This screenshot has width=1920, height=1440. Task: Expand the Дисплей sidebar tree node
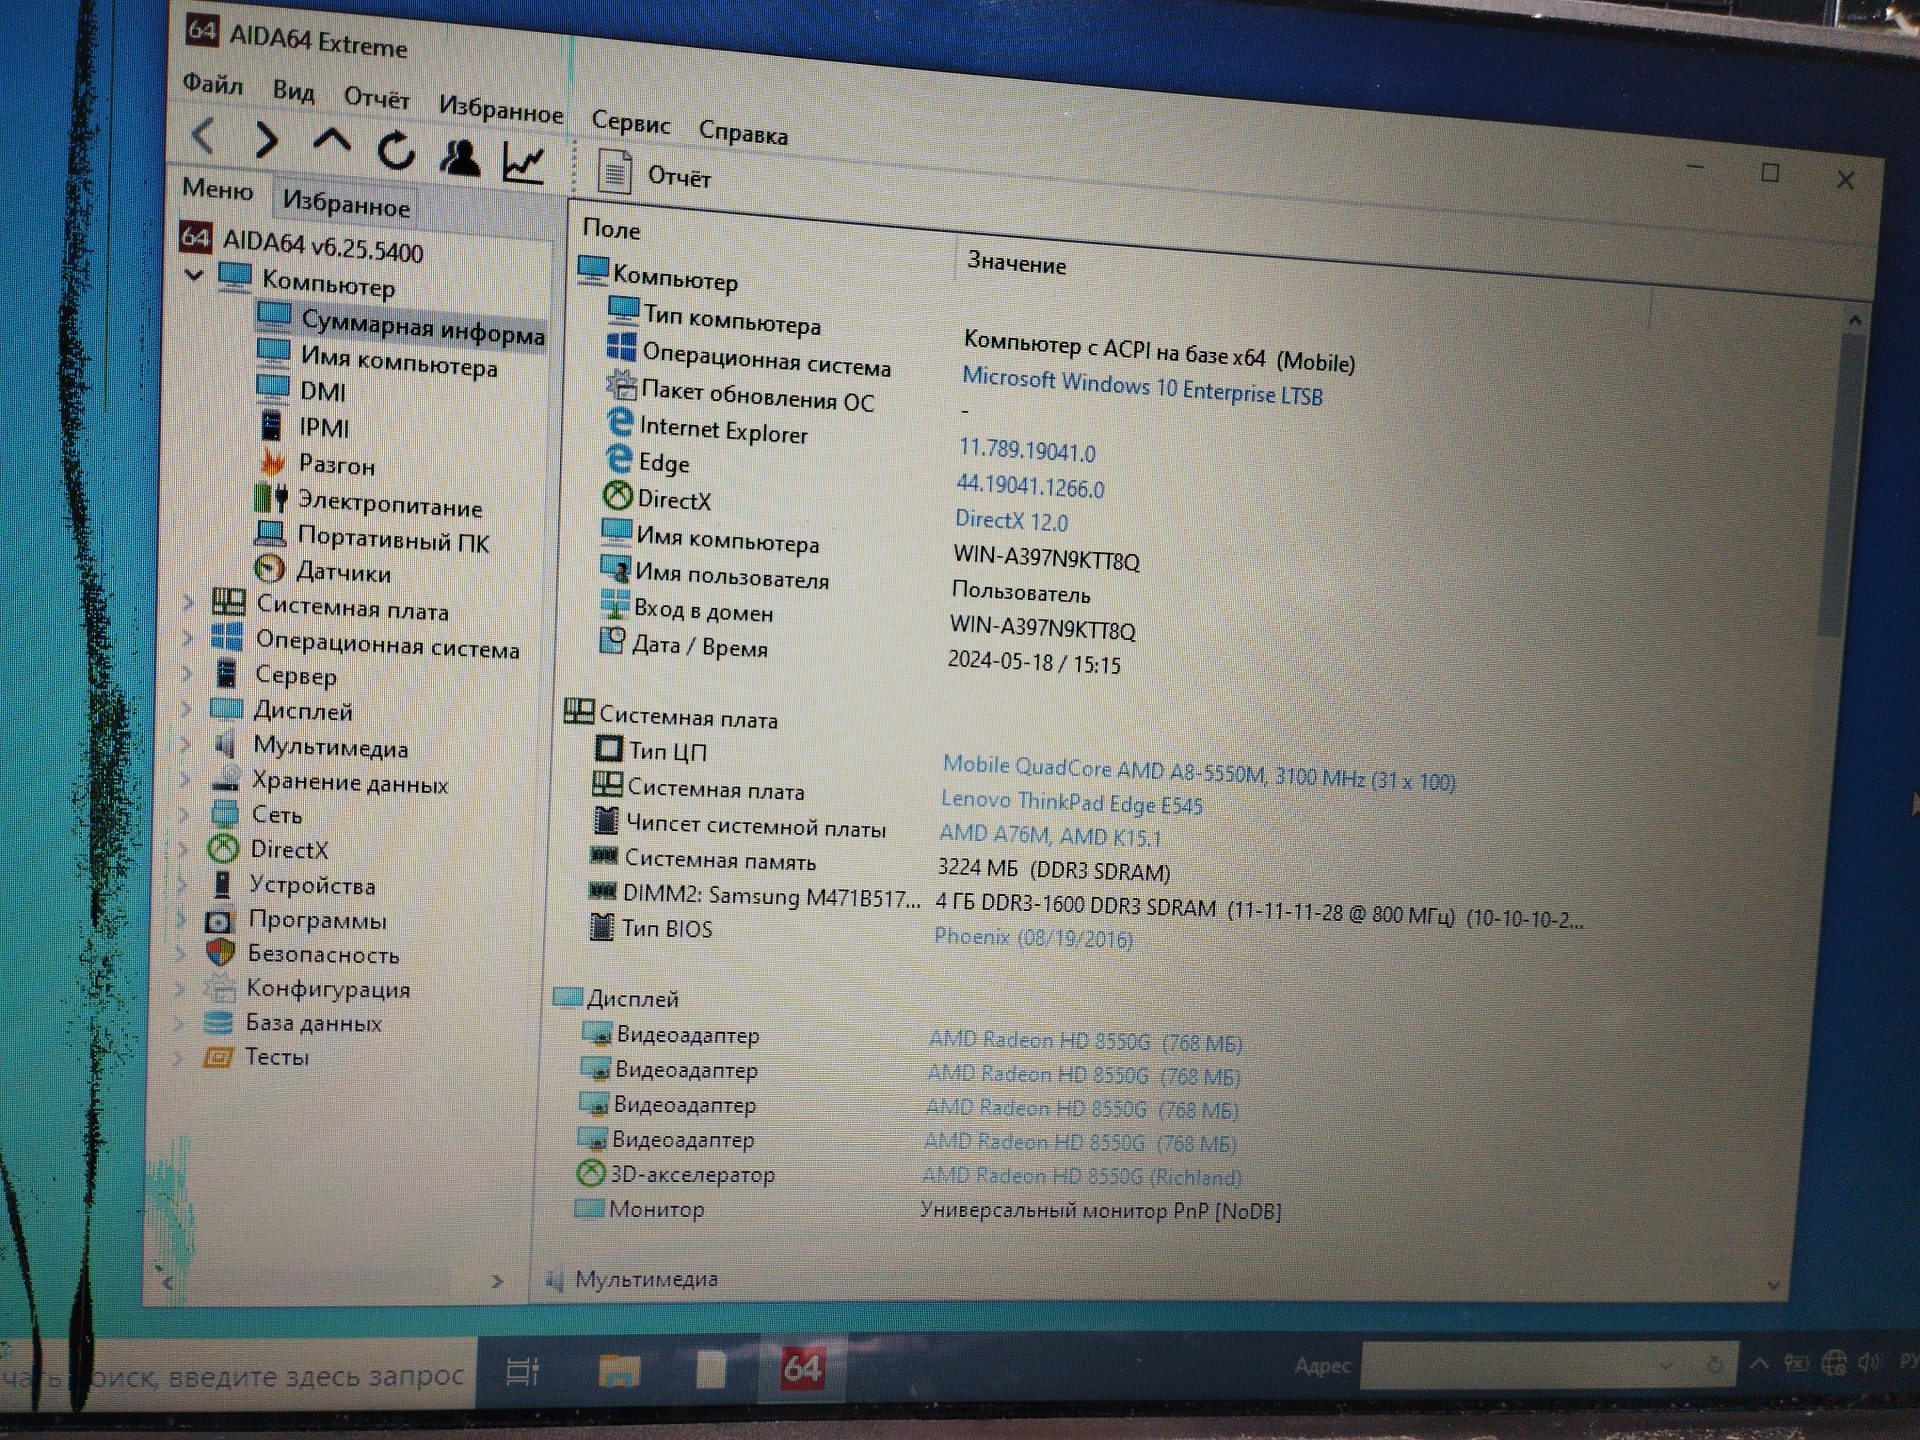click(186, 709)
